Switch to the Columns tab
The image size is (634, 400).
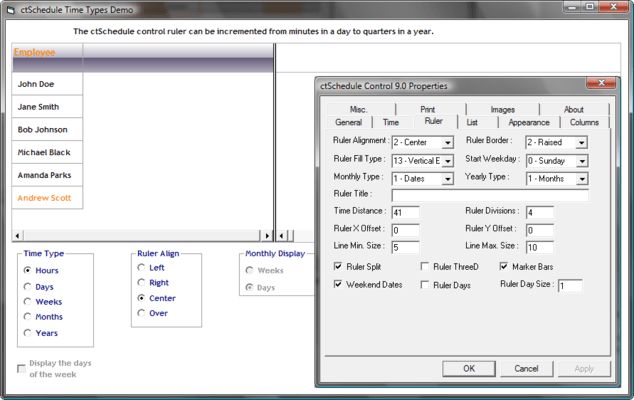coord(584,122)
